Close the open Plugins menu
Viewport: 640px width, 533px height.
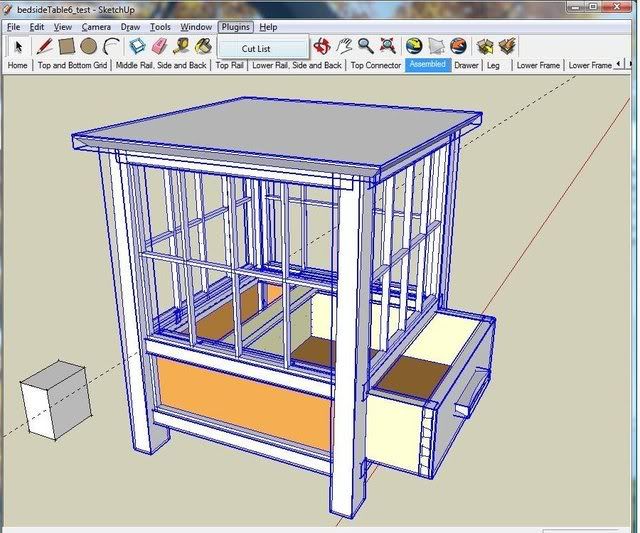click(236, 27)
